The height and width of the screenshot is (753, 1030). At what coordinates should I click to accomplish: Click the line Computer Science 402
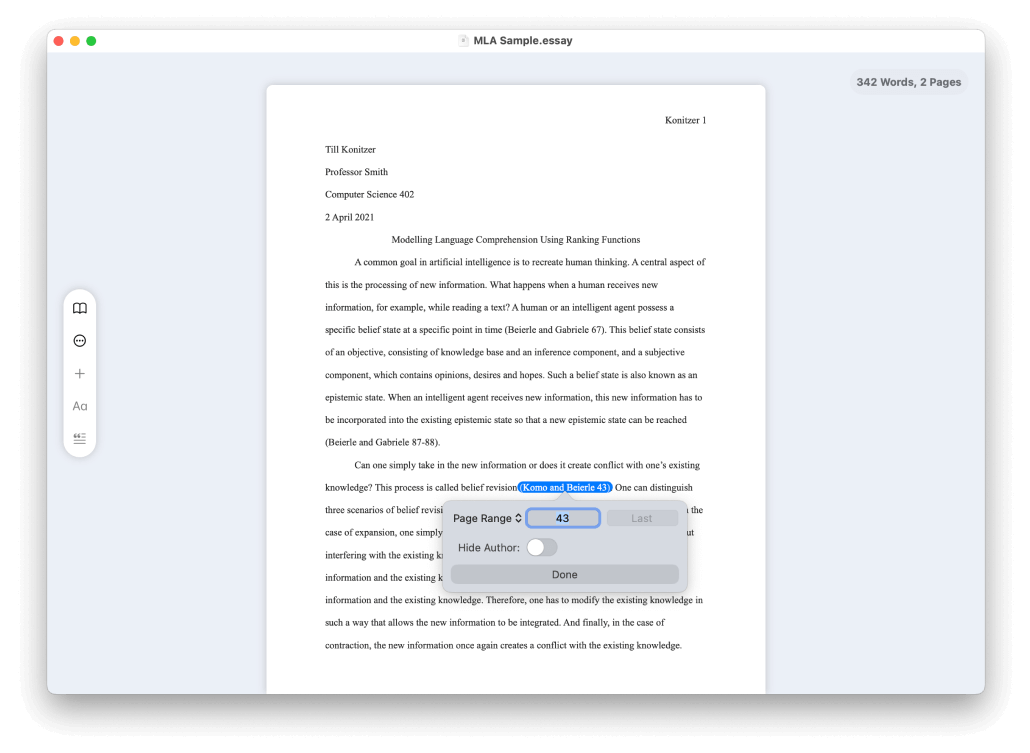369,194
